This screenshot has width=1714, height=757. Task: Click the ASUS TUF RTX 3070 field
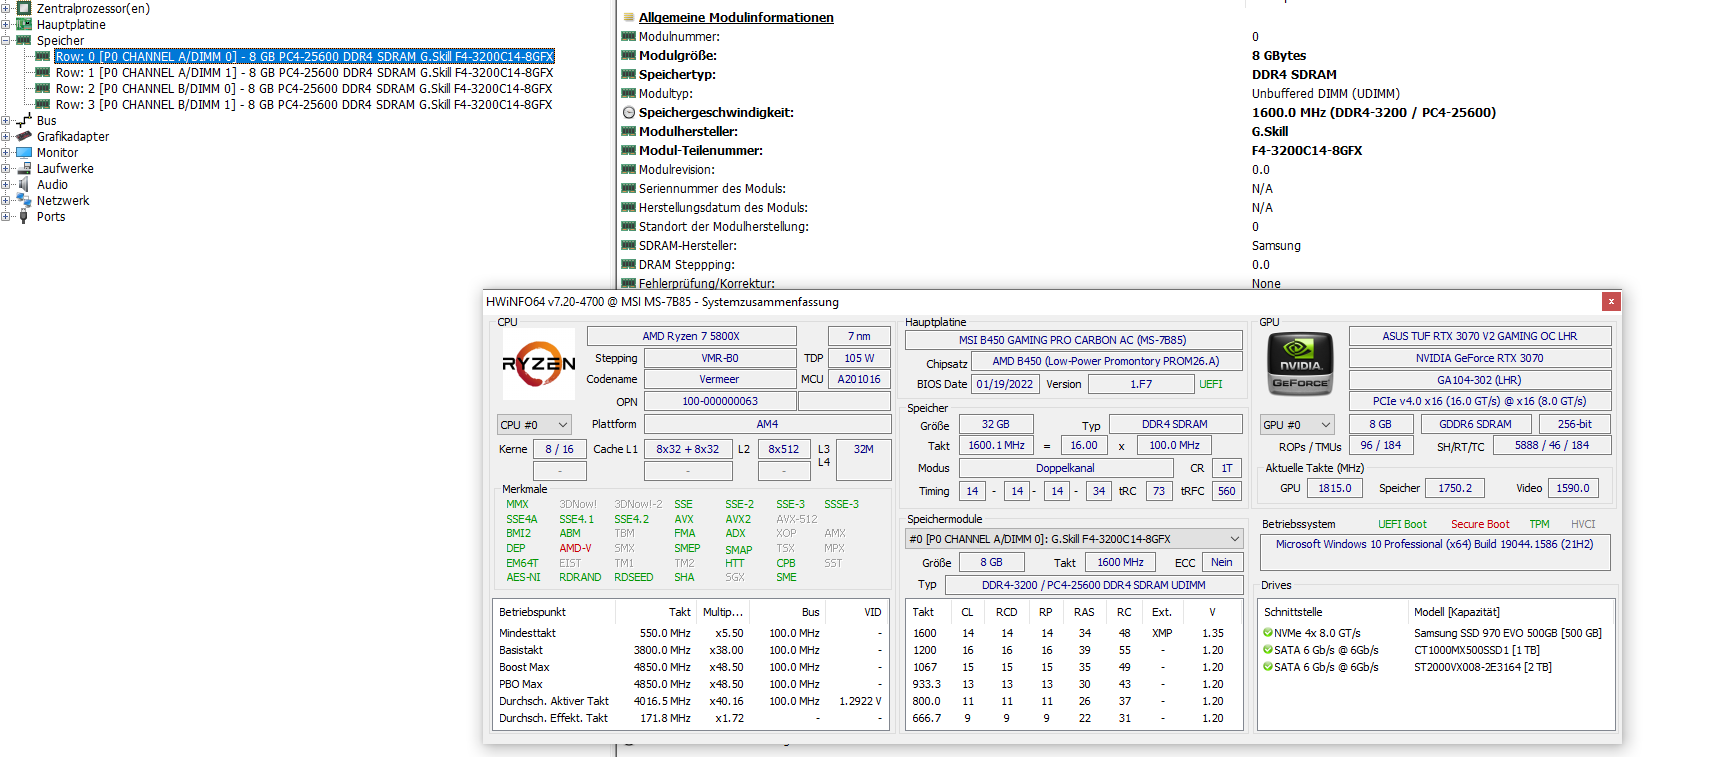coord(1480,336)
